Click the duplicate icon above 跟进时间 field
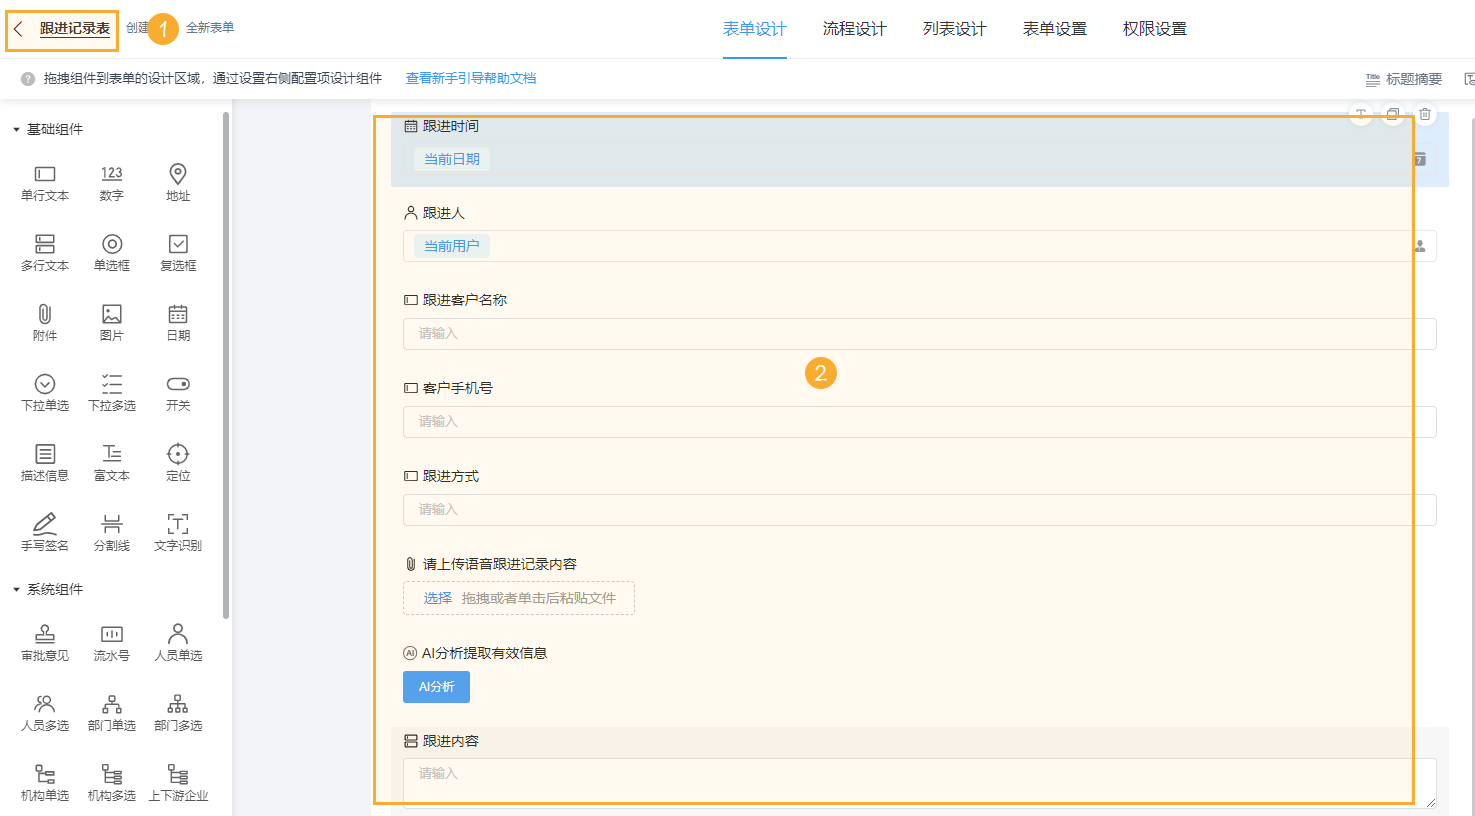This screenshot has width=1475, height=816. (x=1393, y=114)
